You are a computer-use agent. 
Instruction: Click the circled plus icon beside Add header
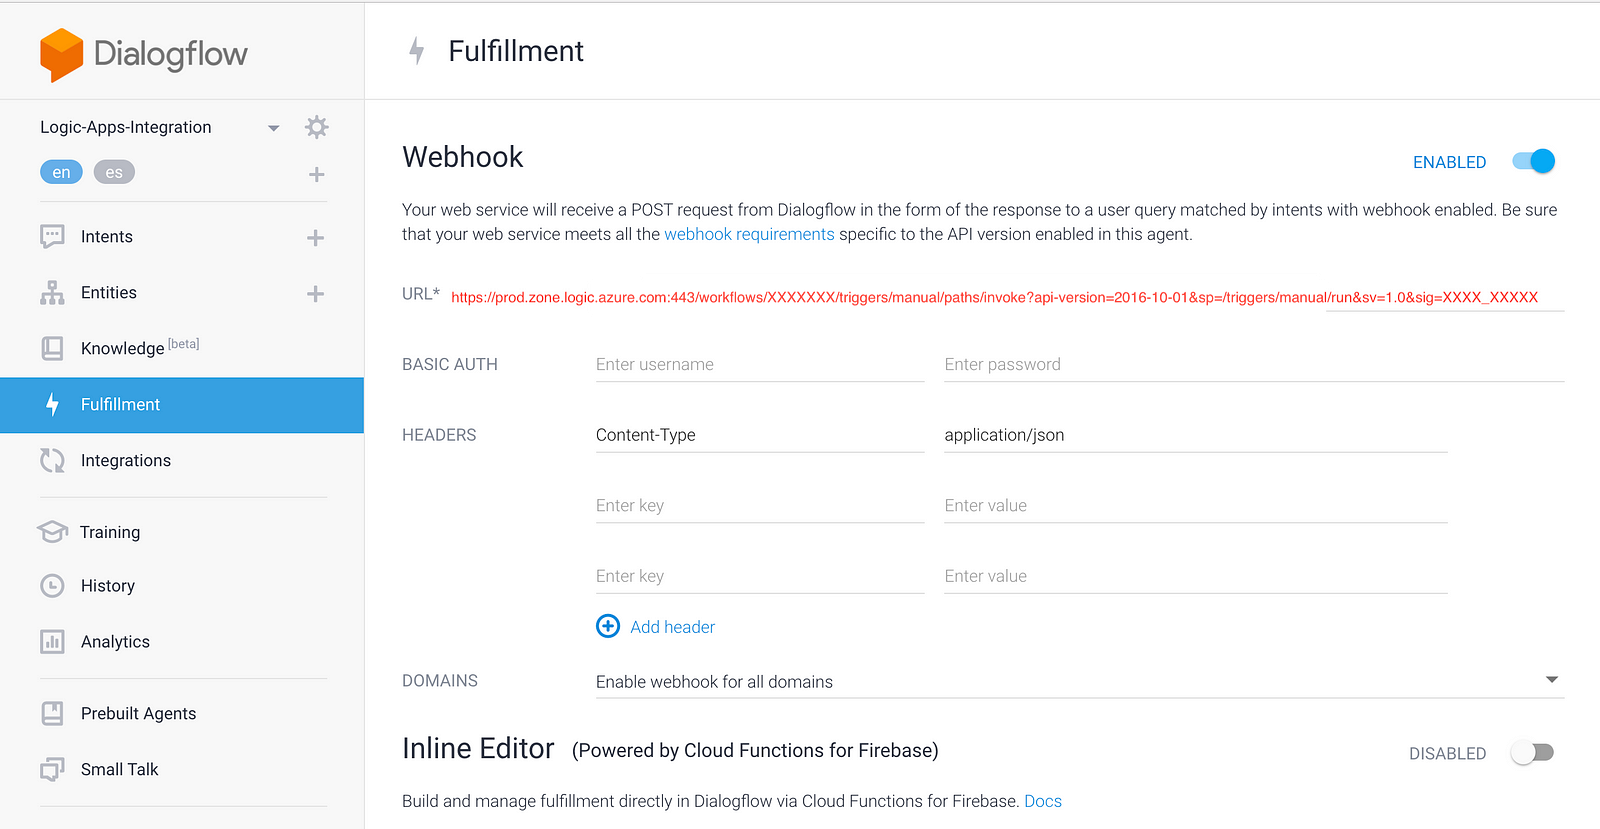tap(608, 626)
